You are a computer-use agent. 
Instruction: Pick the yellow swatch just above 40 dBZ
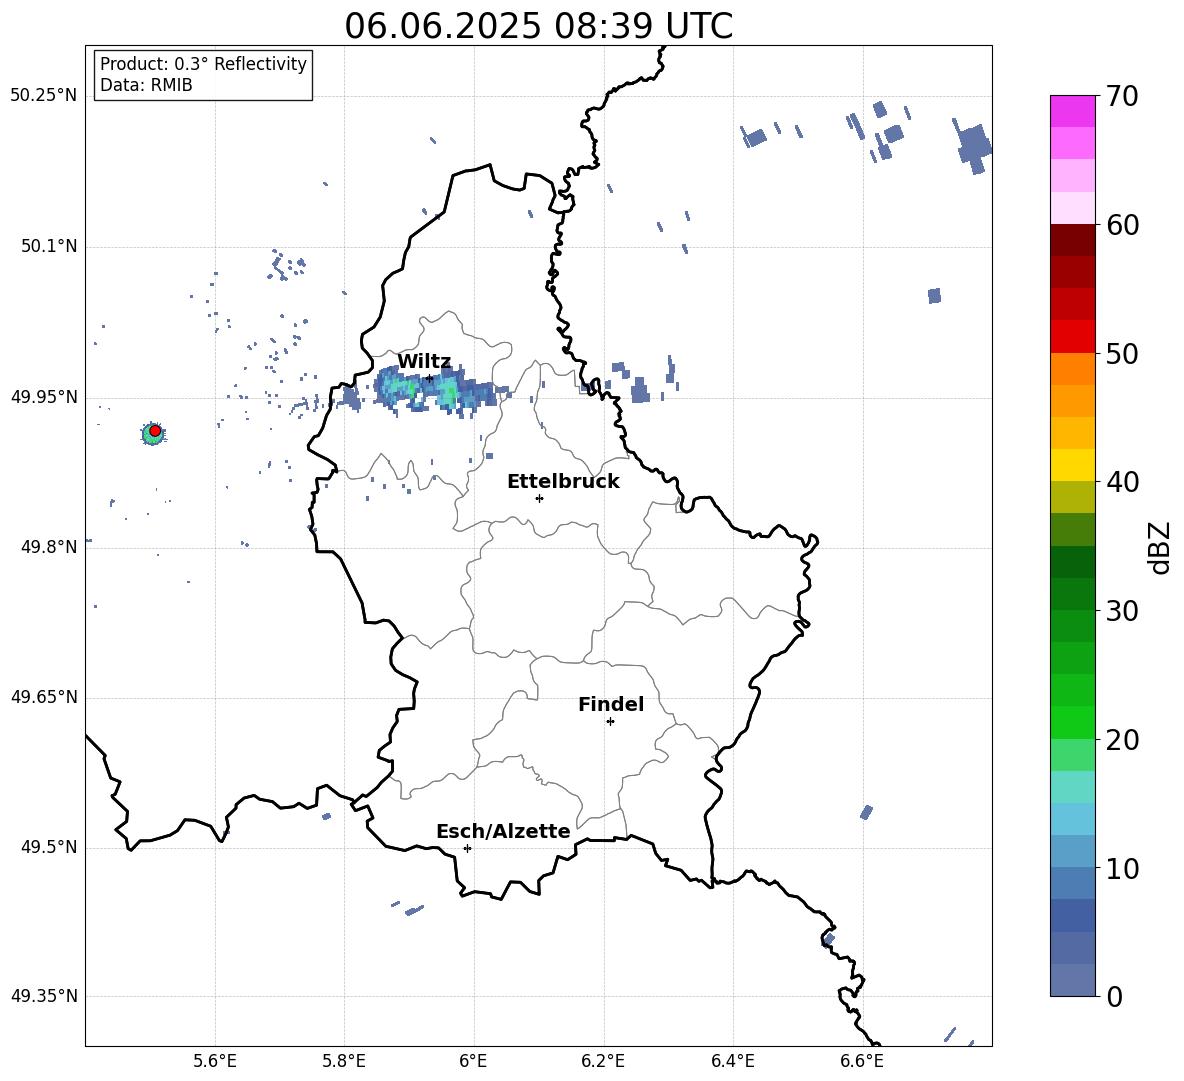[1072, 465]
